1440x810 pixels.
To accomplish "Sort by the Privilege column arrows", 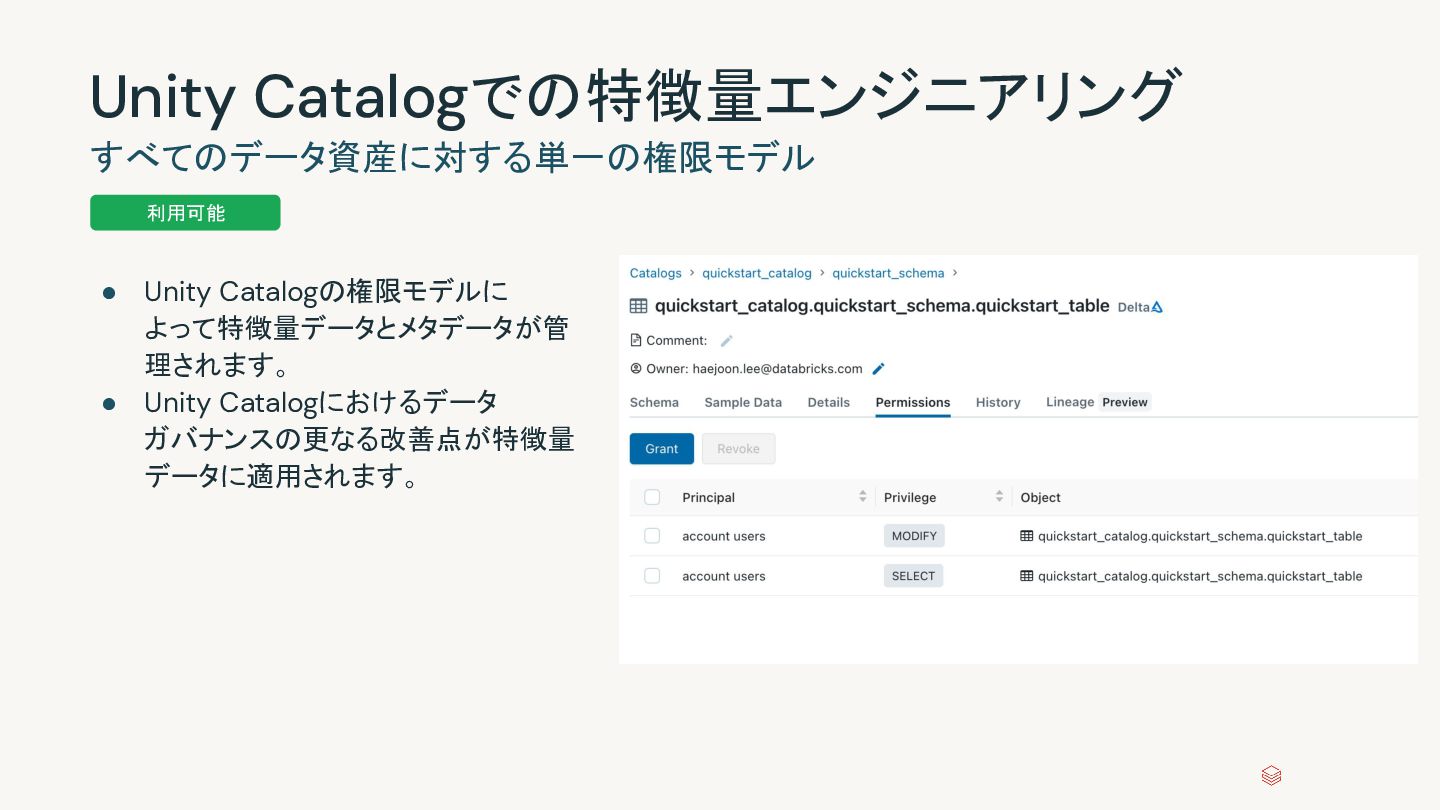I will (x=999, y=497).
